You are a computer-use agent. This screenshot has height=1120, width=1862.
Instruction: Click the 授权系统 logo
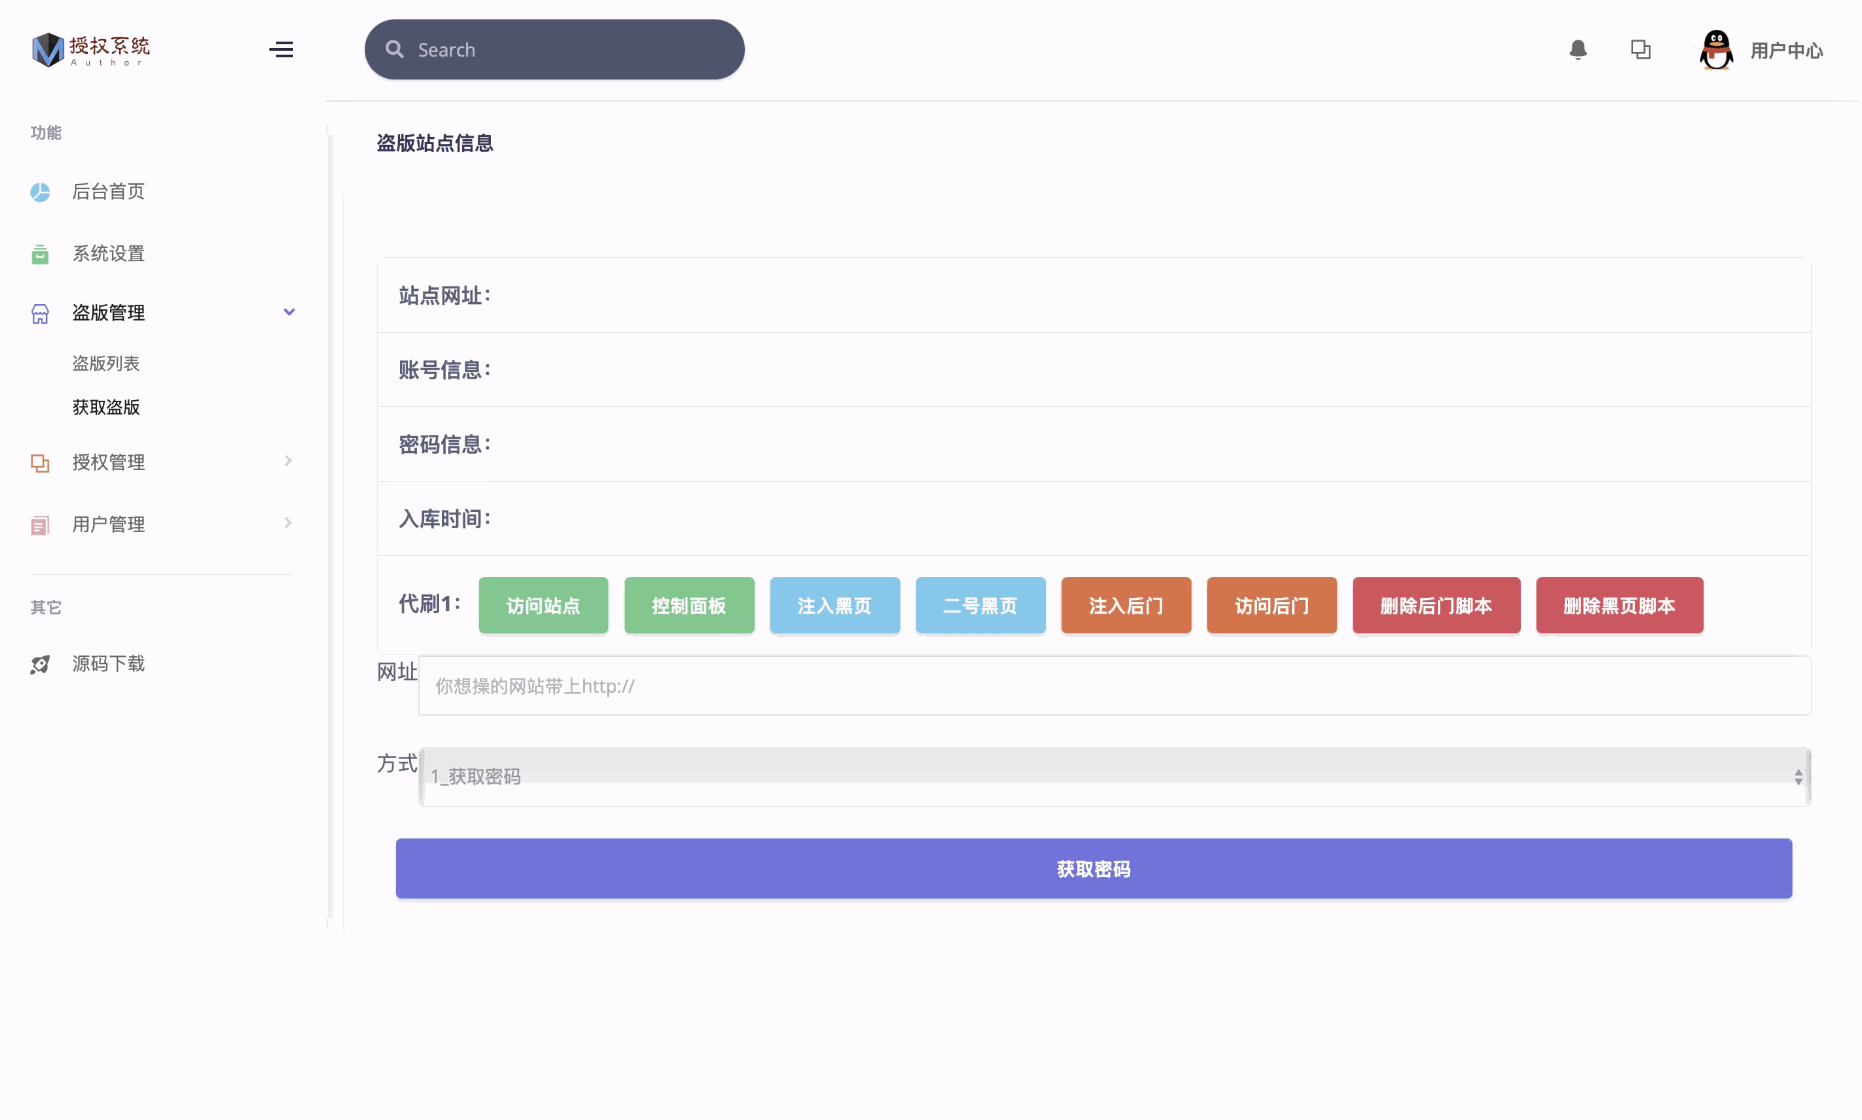coord(91,49)
